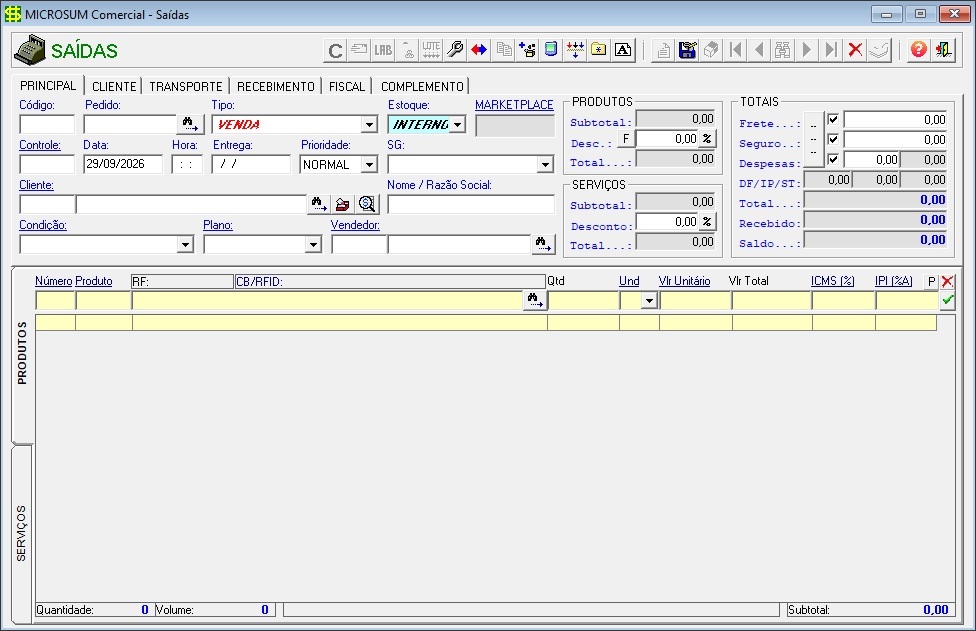Search Cliente using the binoculars button
This screenshot has height=631, width=976.
(319, 204)
